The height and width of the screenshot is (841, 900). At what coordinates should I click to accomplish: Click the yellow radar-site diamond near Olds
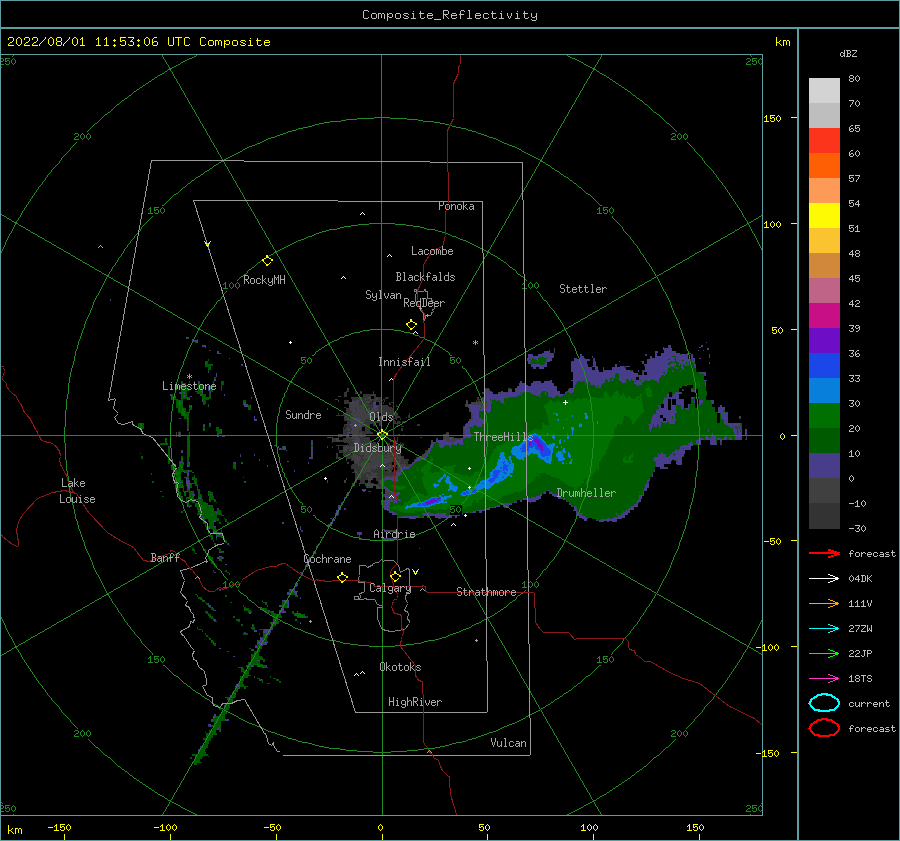point(382,435)
